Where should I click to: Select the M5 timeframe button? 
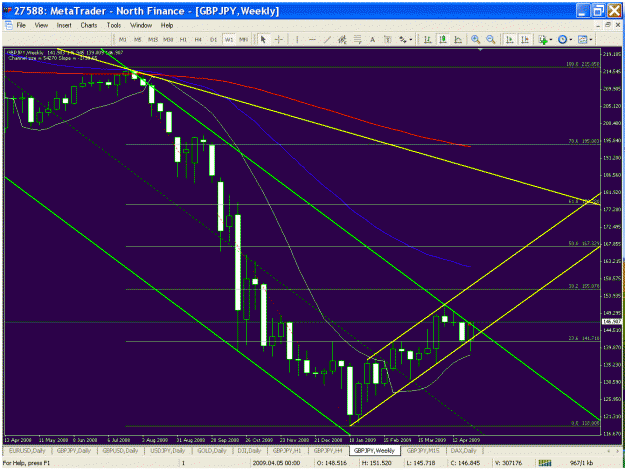138,39
